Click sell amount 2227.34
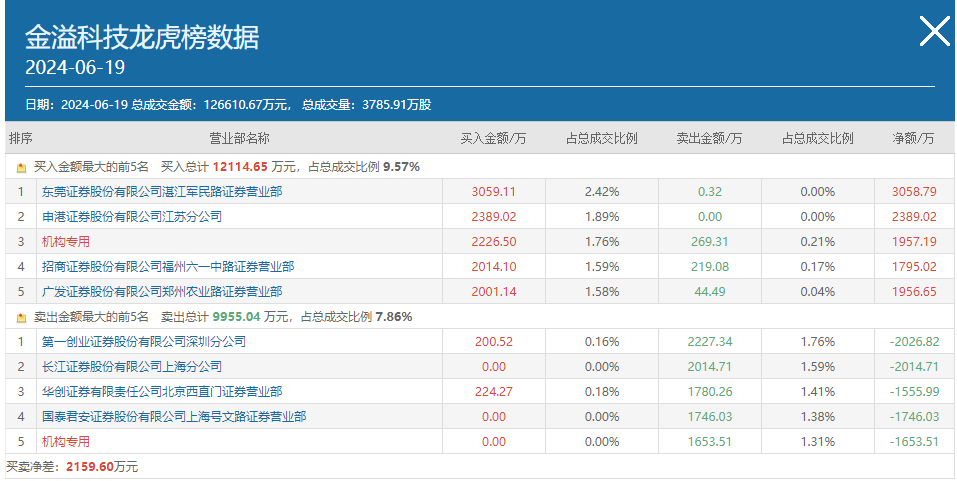Image resolution: width=957 pixels, height=481 pixels. (x=710, y=341)
